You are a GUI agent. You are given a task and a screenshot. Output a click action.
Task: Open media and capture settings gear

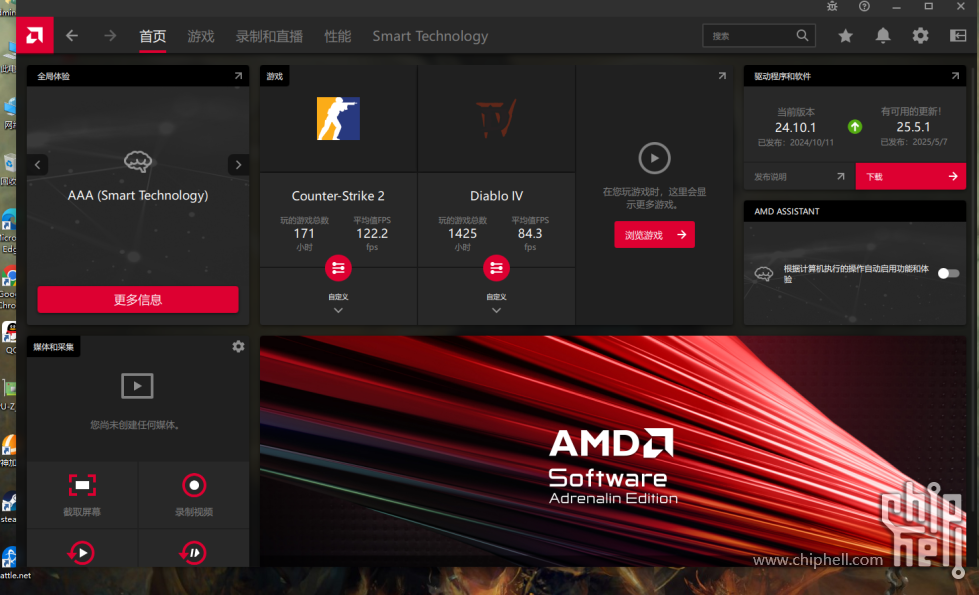pyautogui.click(x=239, y=347)
